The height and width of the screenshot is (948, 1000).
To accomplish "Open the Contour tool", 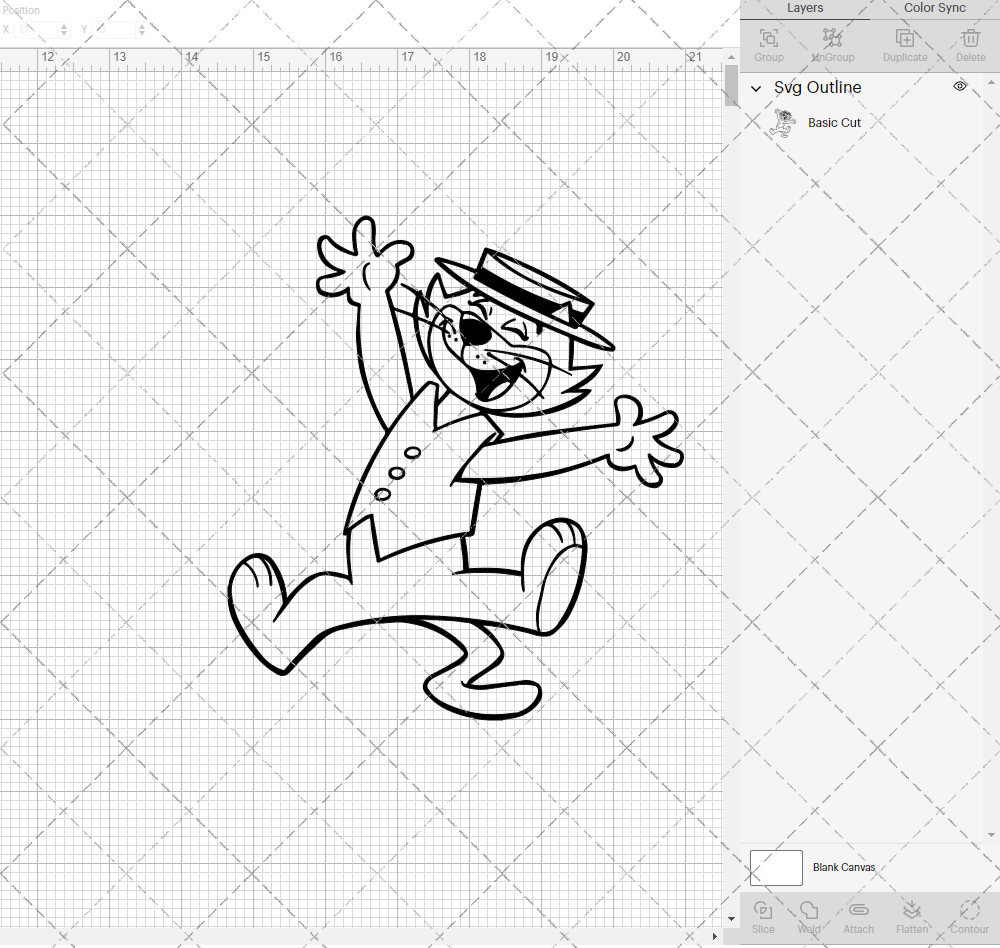I will (969, 917).
